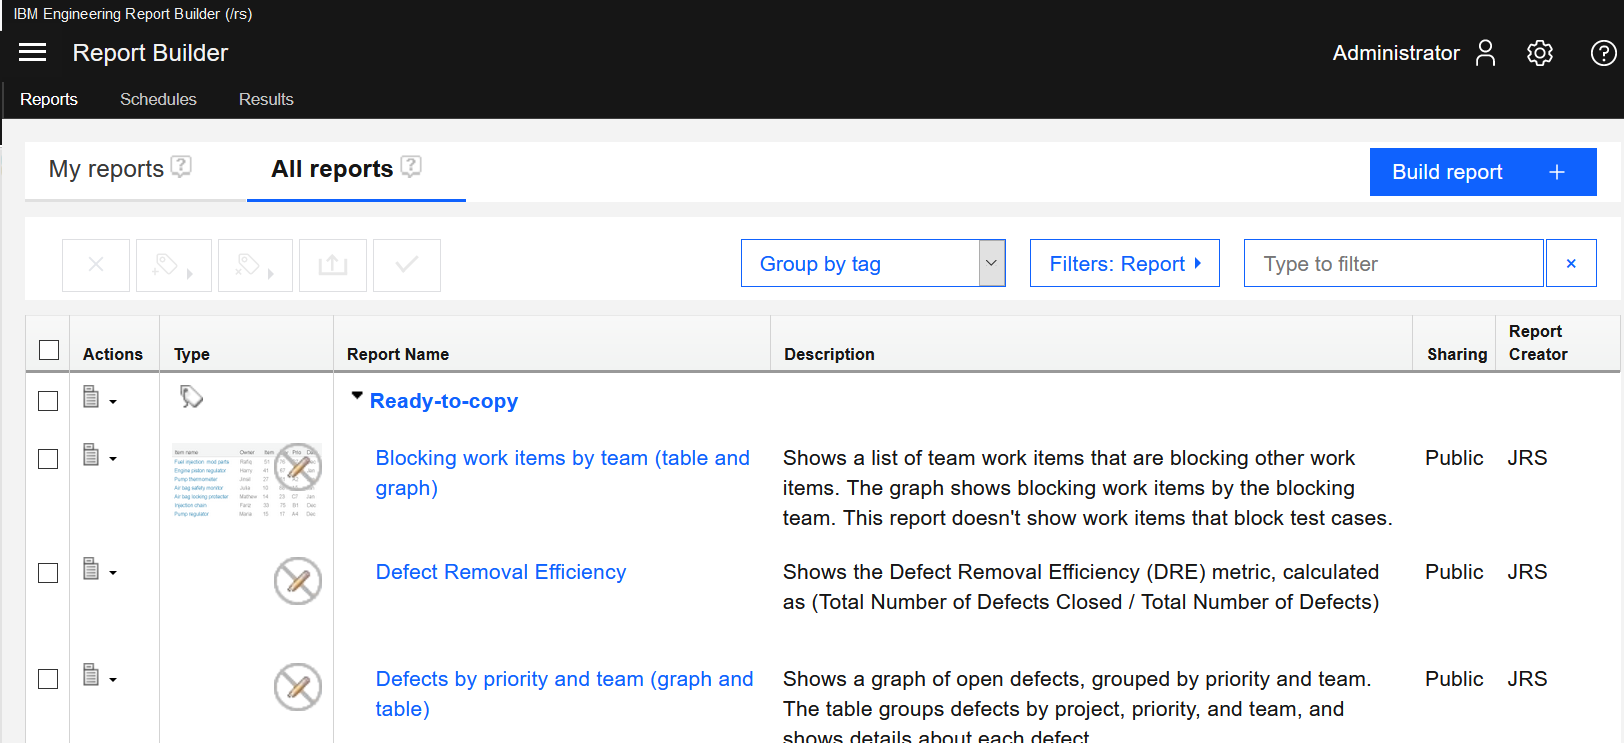Screen dimensions: 1624x743
Task: Open actions dropdown arrow for Defects by priority
Action: (x=113, y=680)
